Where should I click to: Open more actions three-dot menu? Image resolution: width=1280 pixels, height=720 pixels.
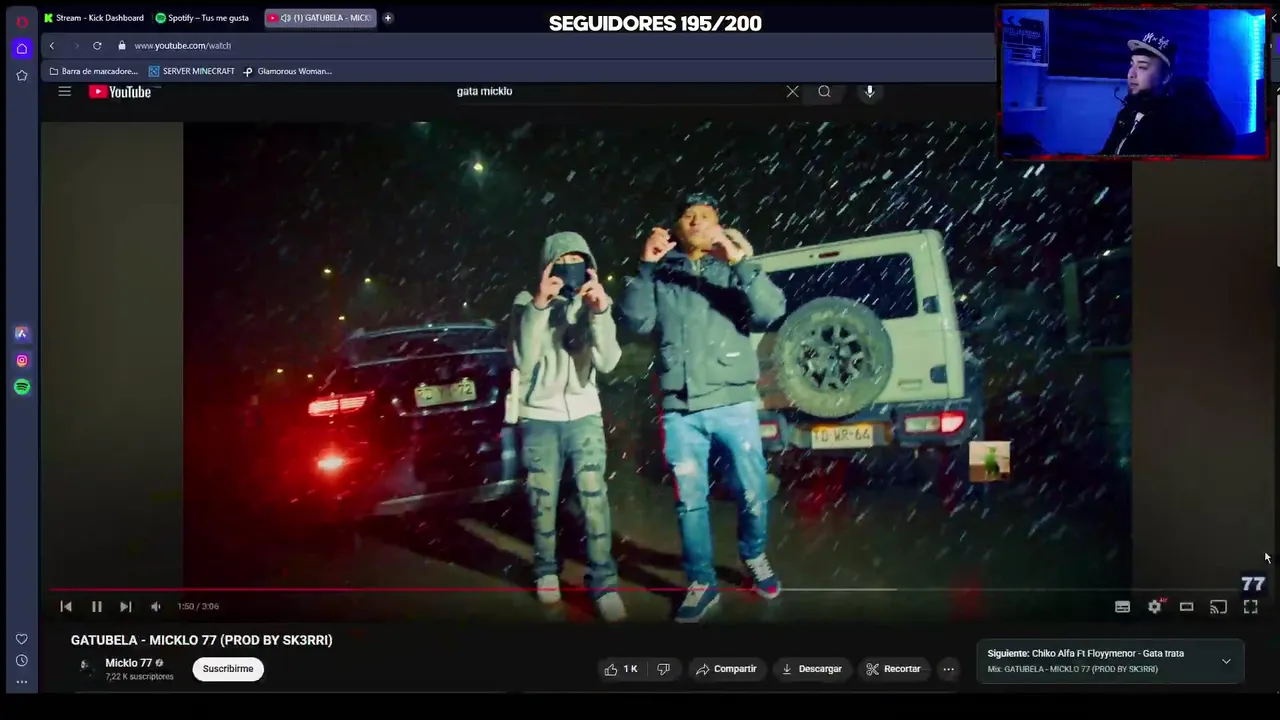[x=948, y=669]
